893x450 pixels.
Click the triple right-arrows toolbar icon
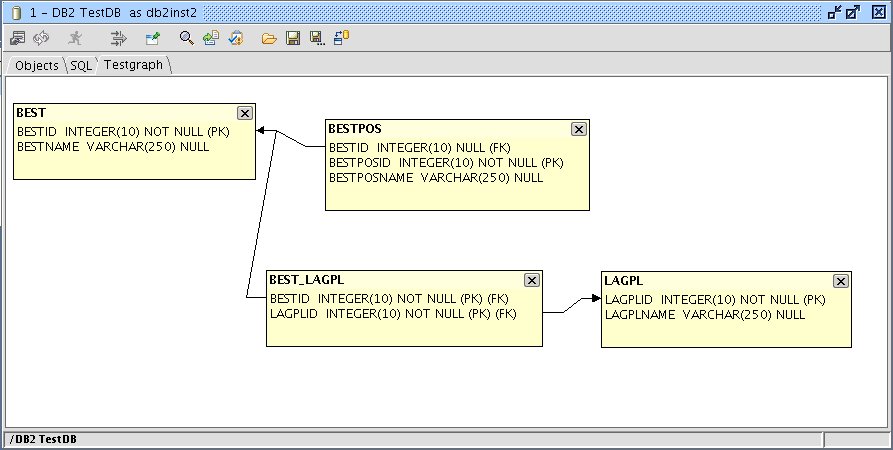tap(119, 38)
